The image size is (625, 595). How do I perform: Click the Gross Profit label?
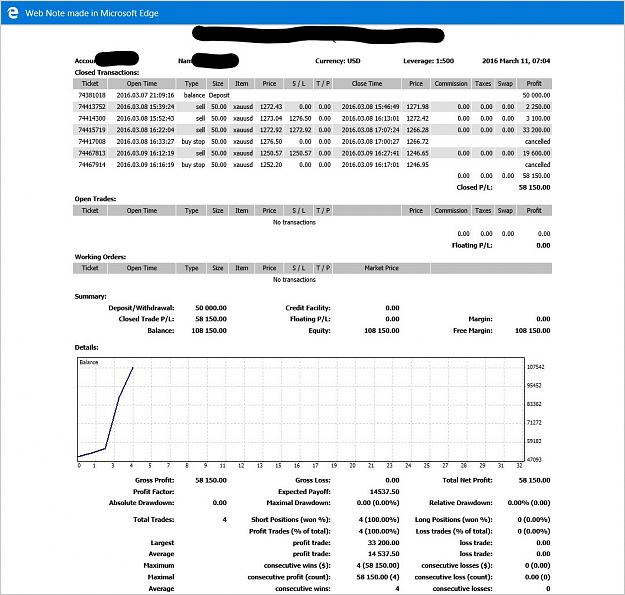(154, 480)
